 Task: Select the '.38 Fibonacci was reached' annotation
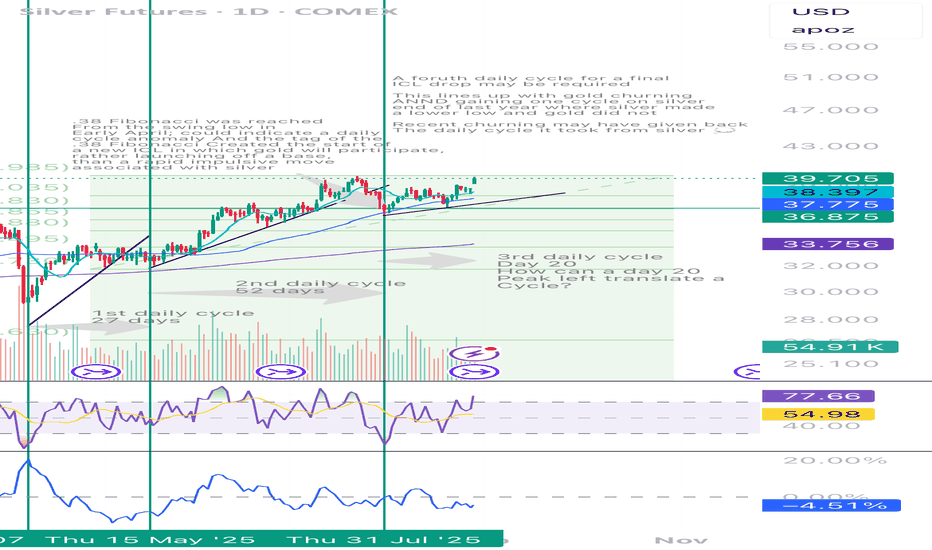point(259,144)
